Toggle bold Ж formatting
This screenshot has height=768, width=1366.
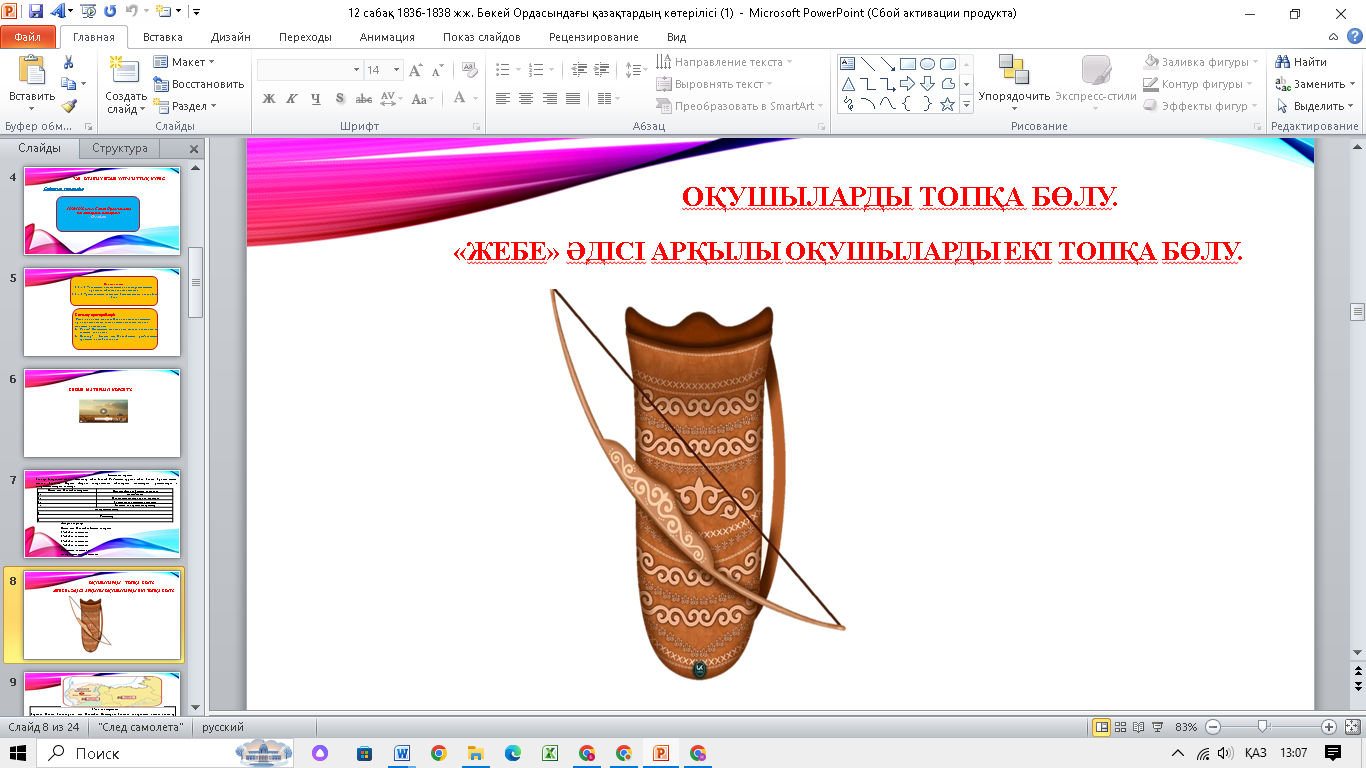pyautogui.click(x=268, y=99)
